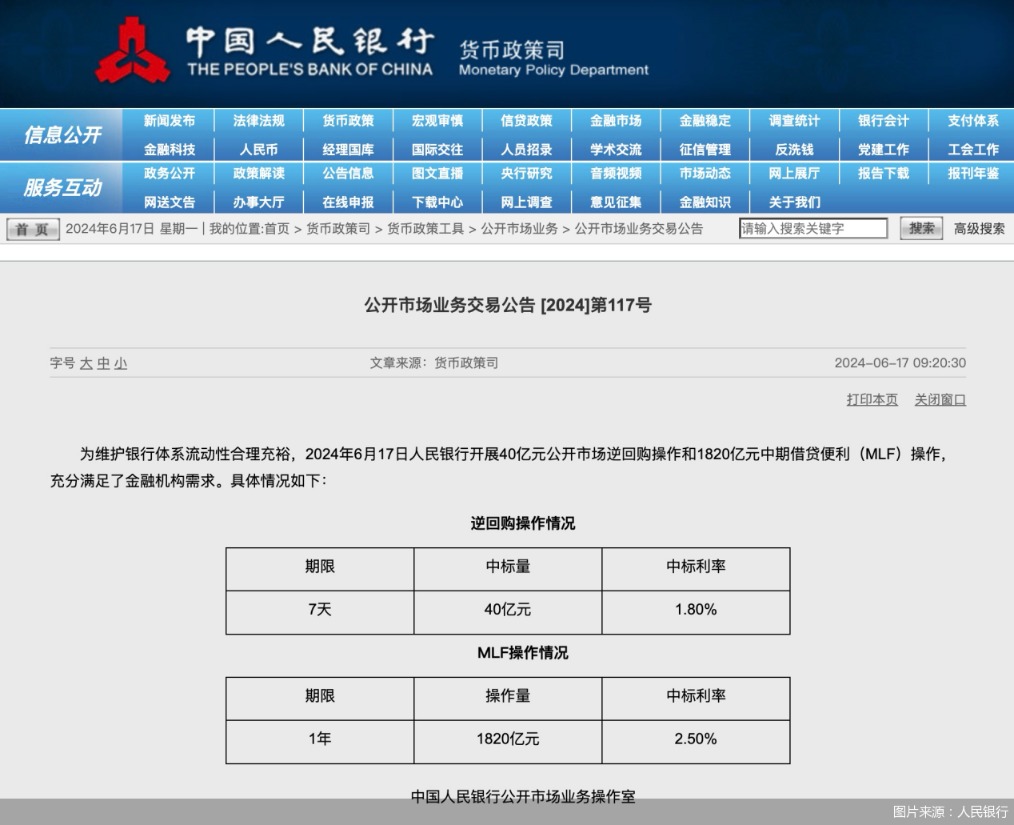
Task: Focus the search keyword input field
Action: [813, 228]
